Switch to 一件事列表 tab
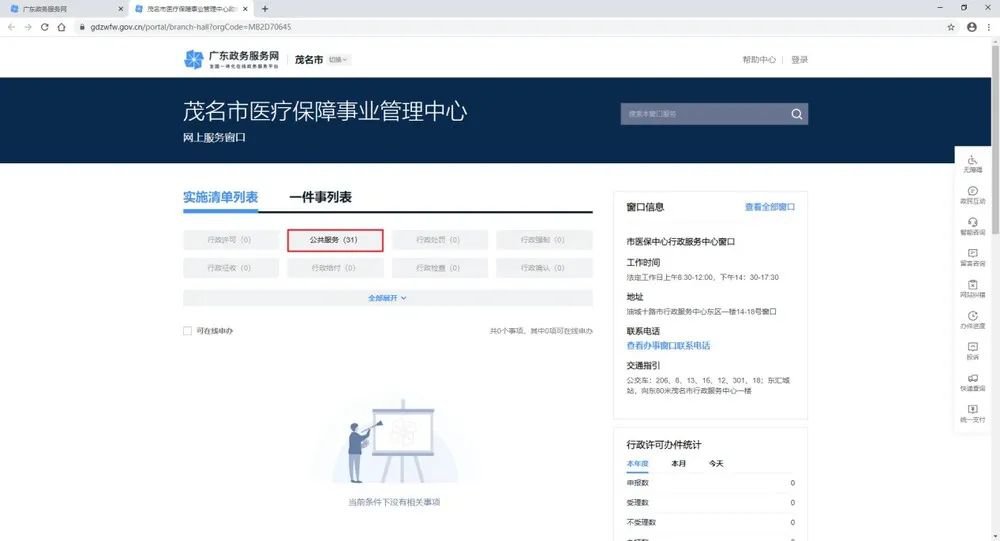This screenshot has width=1000, height=541. click(x=320, y=198)
